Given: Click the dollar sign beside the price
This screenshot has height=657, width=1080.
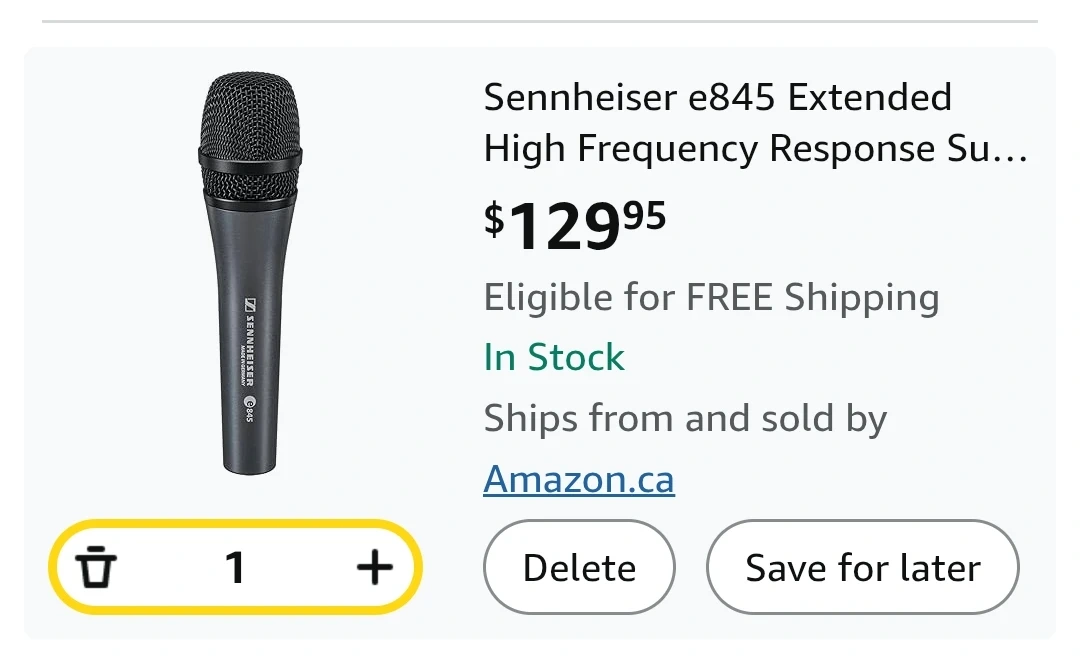Looking at the screenshot, I should (x=494, y=219).
